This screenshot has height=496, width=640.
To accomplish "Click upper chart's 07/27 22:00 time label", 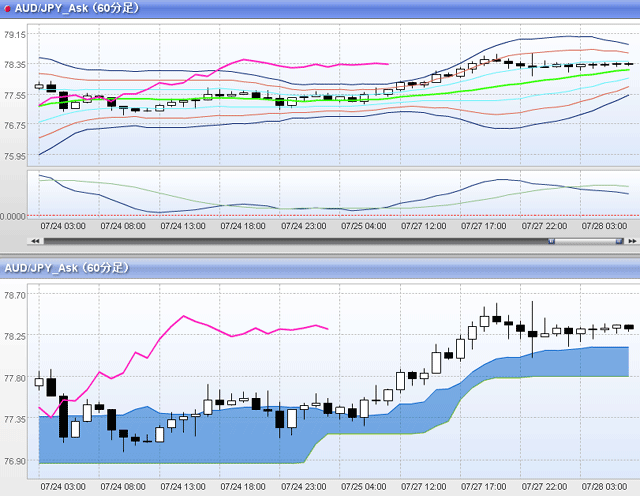I will tap(544, 226).
